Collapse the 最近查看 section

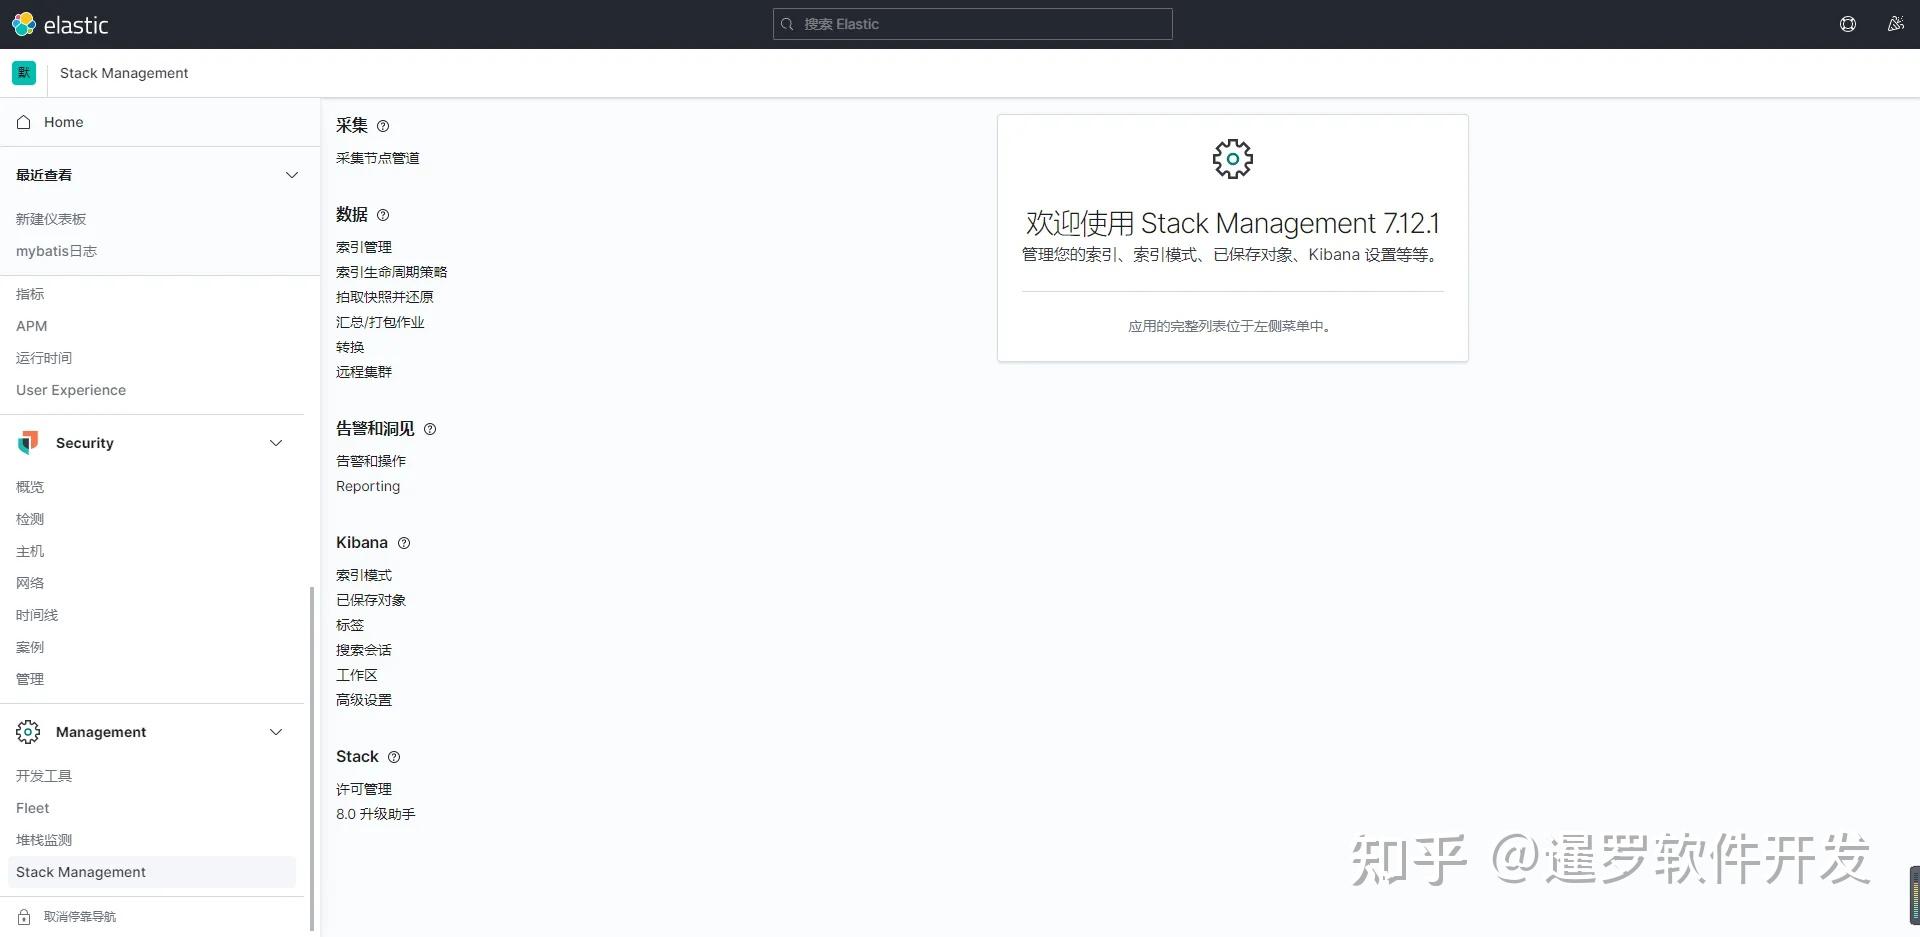click(x=292, y=175)
